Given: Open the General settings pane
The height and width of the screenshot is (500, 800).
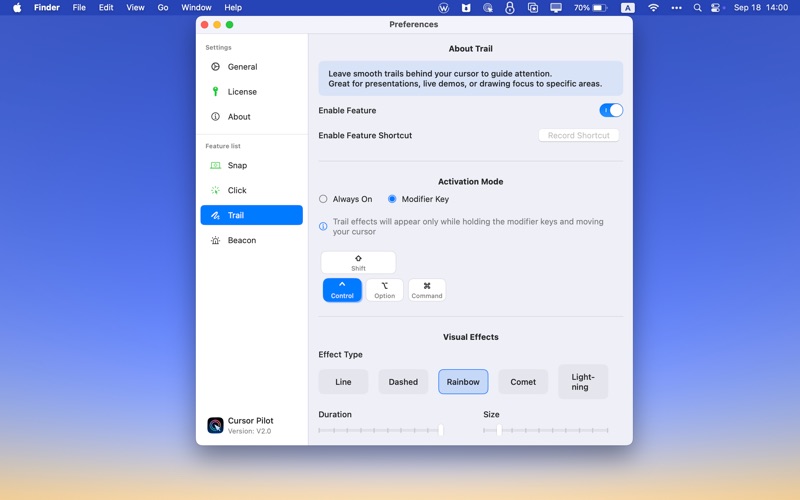Looking at the screenshot, I should point(252,67).
